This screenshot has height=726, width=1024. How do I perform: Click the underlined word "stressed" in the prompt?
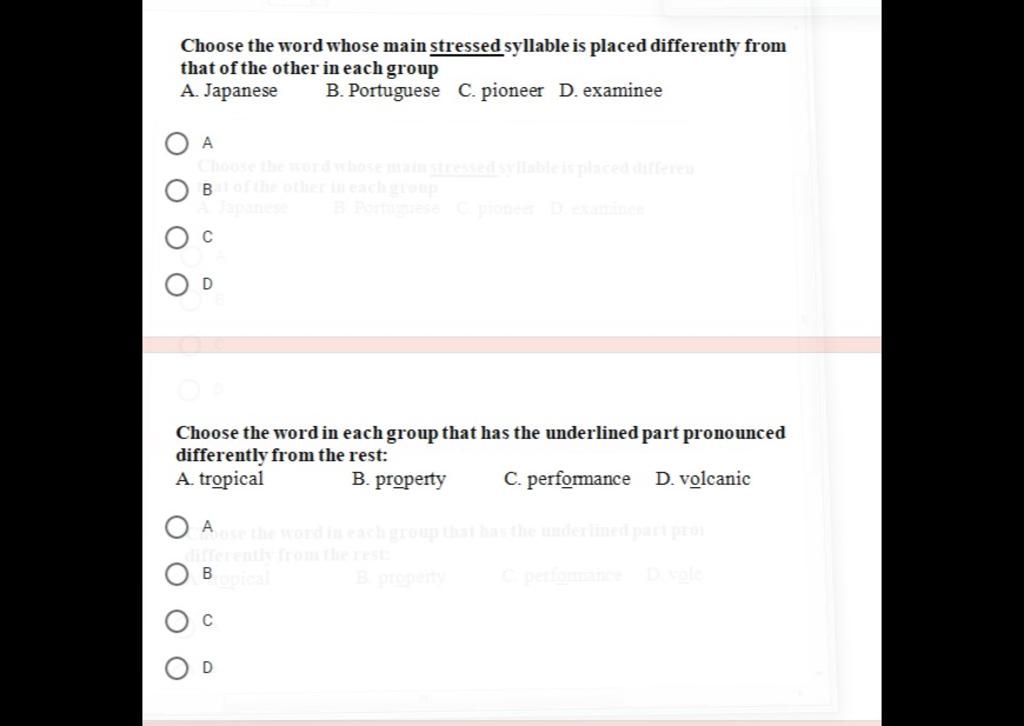(466, 46)
